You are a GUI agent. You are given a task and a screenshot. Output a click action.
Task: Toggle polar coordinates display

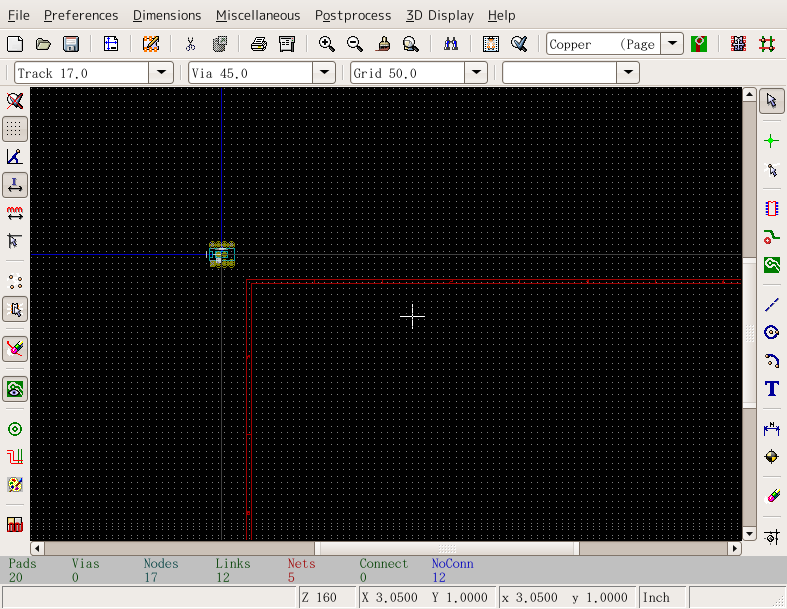pos(15,157)
